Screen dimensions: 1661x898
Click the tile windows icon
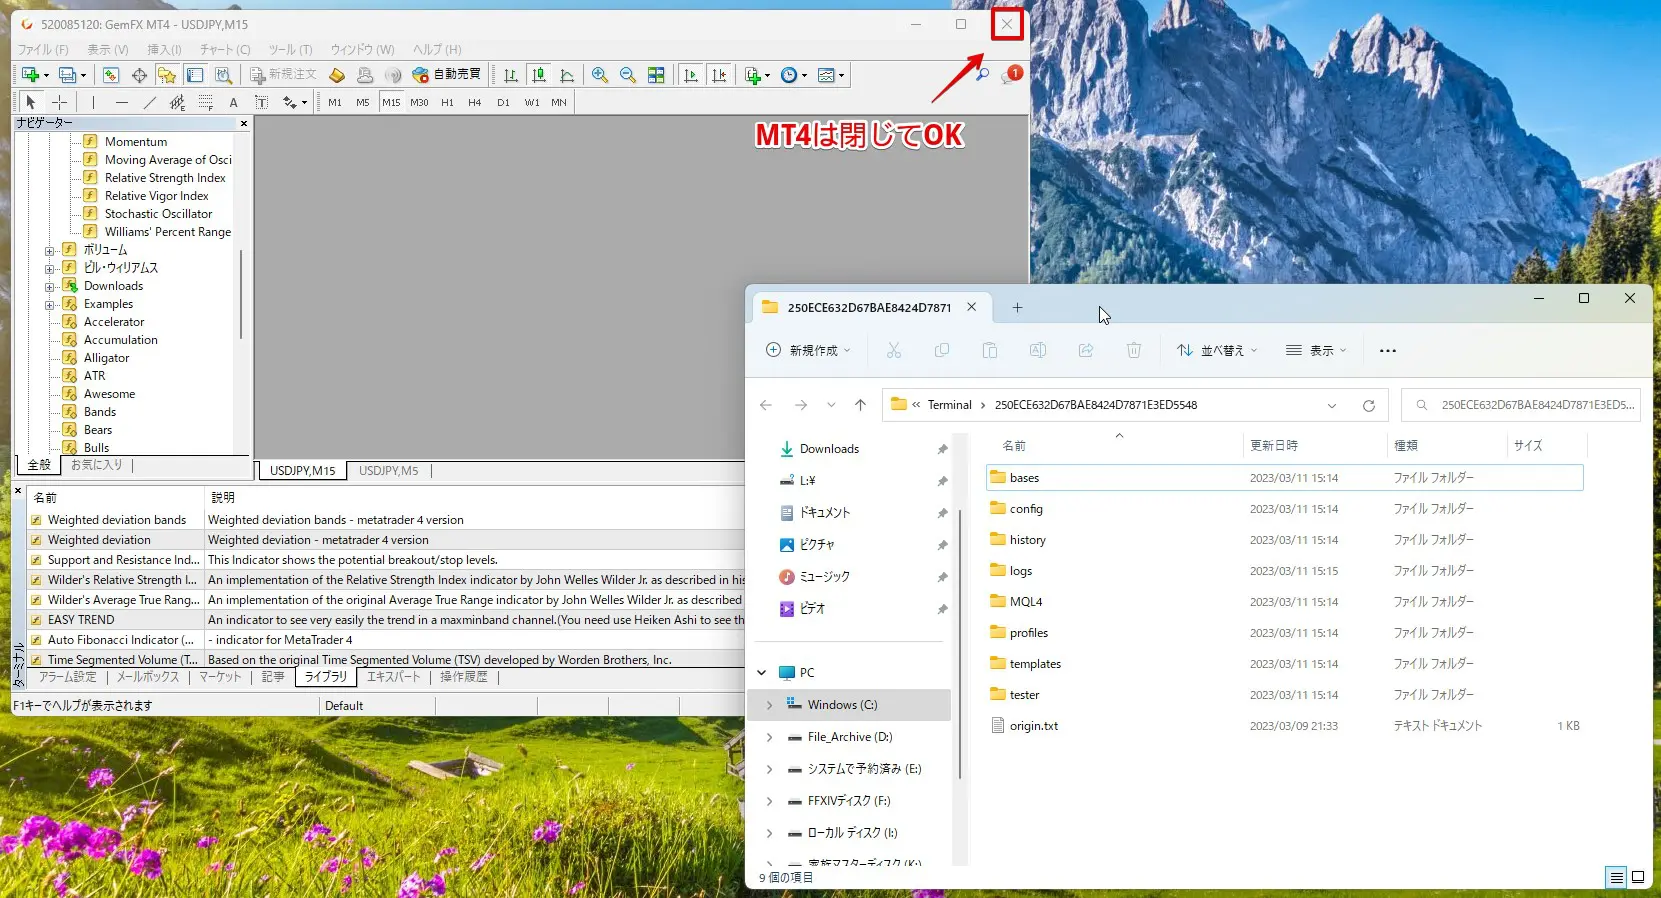[x=656, y=75]
